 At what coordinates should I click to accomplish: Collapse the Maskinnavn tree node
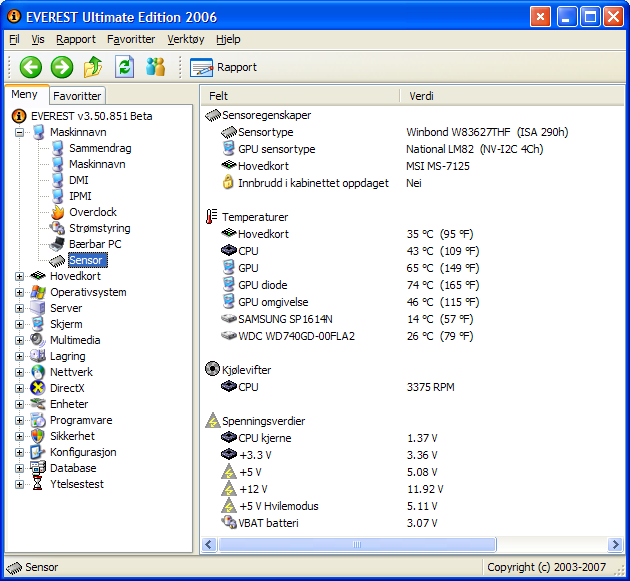(x=19, y=132)
